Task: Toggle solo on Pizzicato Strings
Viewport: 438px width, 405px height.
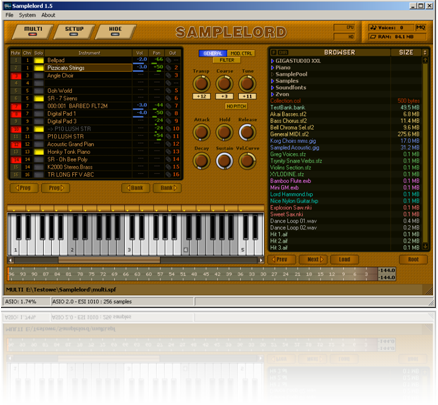Action: pos(39,68)
